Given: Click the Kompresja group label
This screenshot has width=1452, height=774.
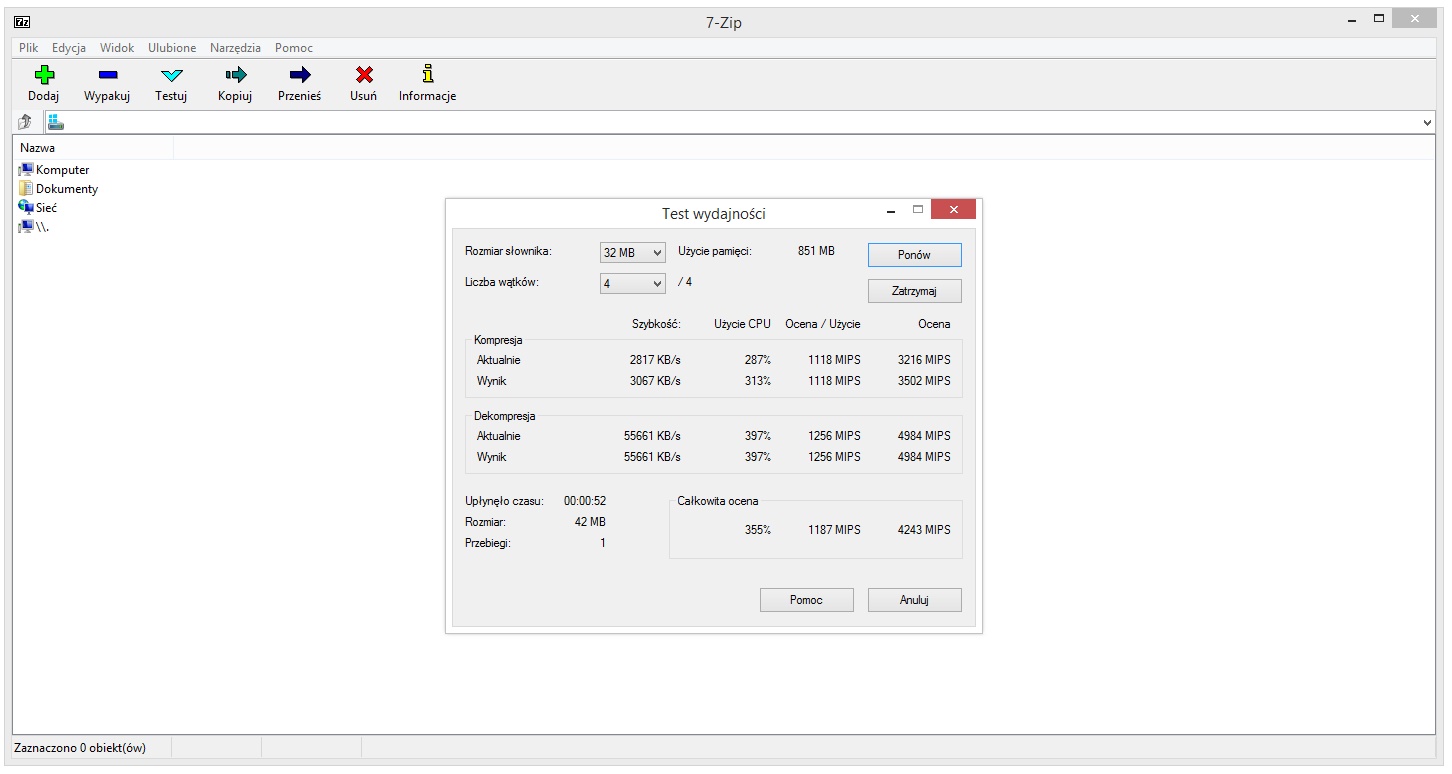Looking at the screenshot, I should click(x=498, y=340).
